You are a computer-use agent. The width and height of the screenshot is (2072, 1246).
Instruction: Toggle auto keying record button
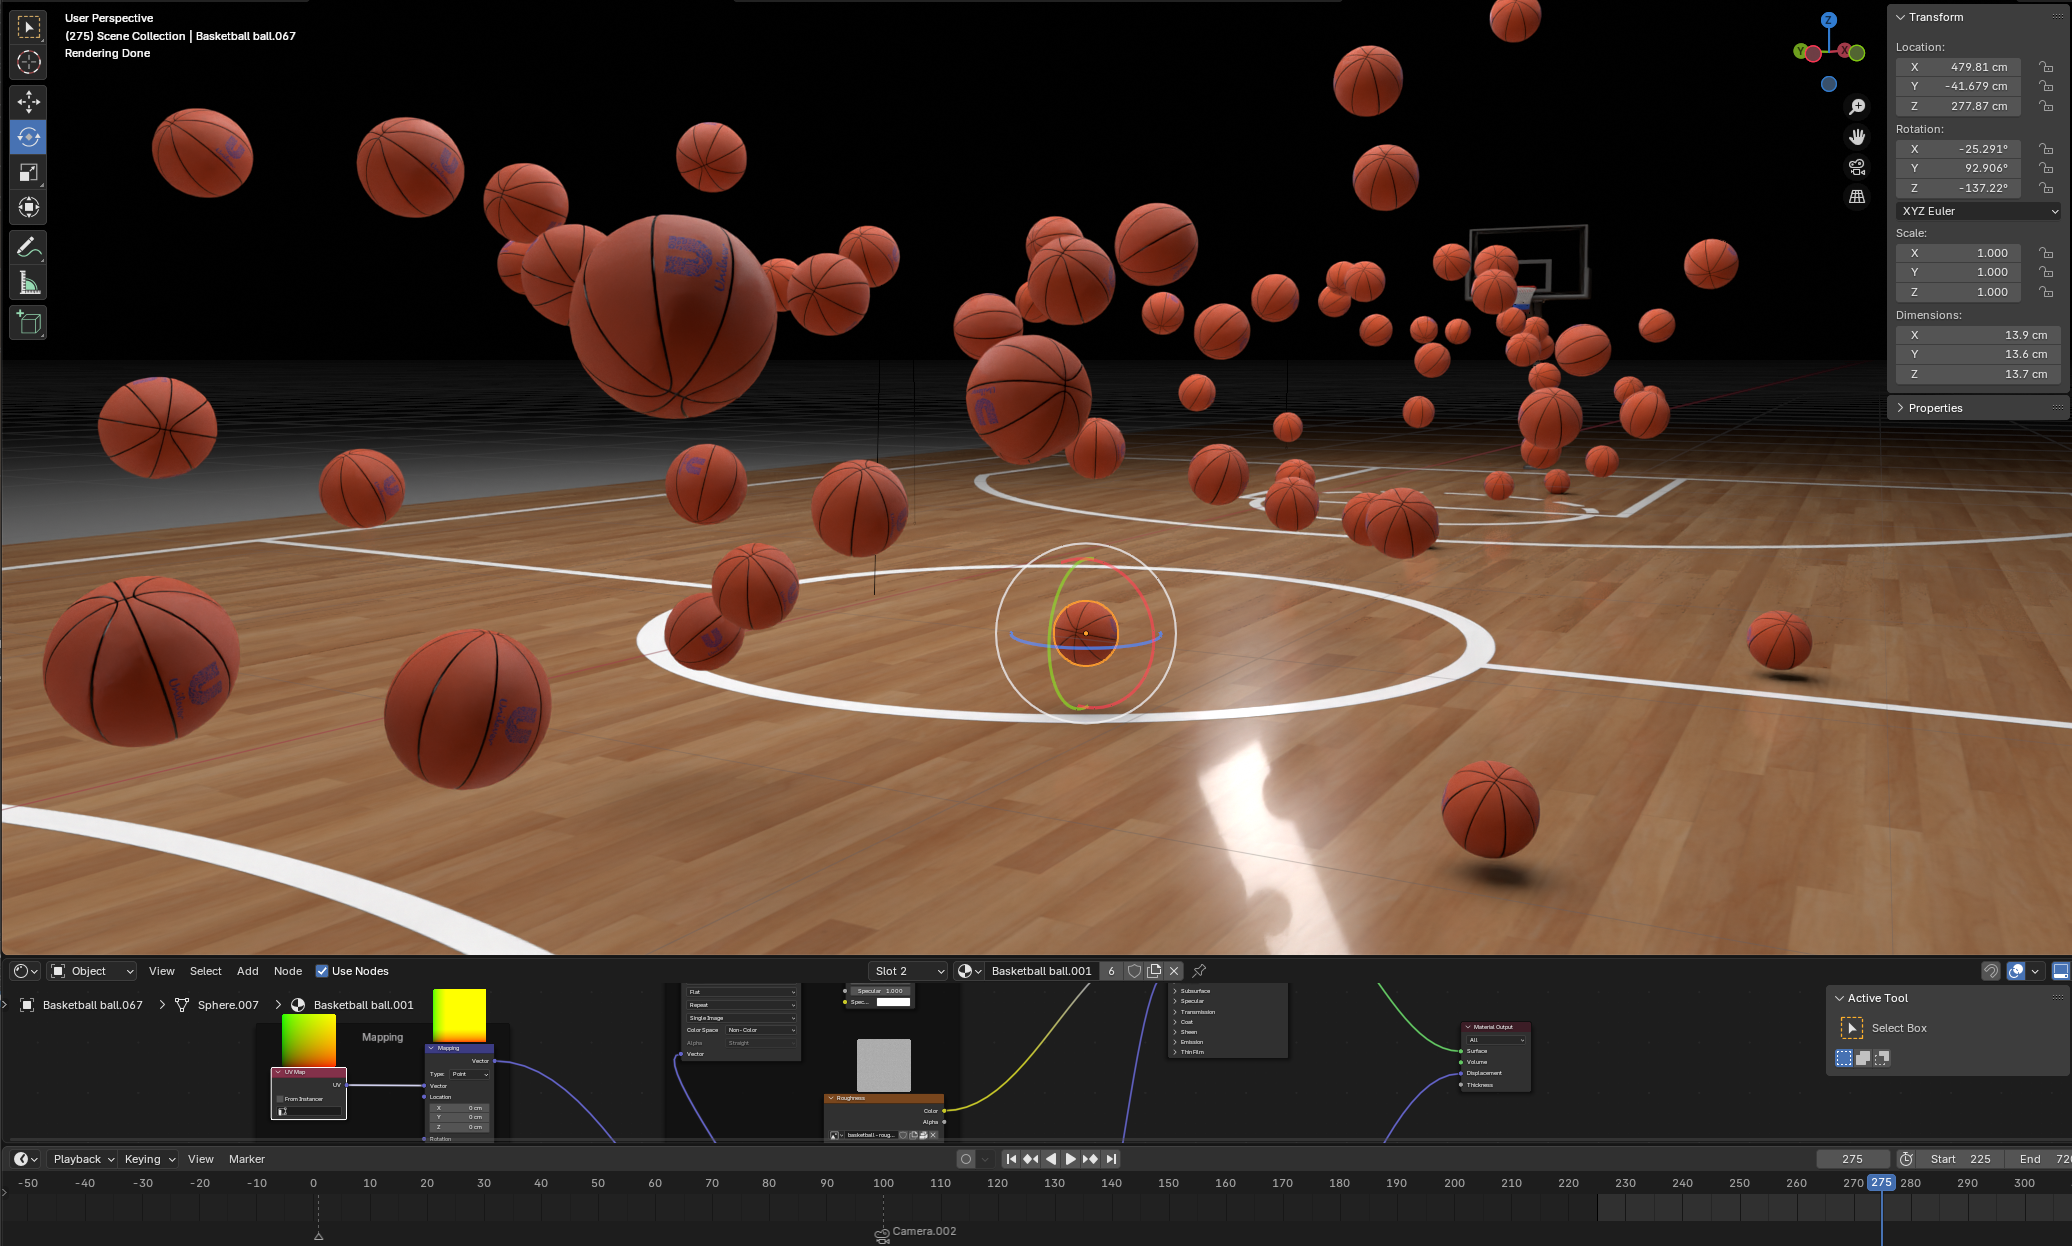(966, 1159)
